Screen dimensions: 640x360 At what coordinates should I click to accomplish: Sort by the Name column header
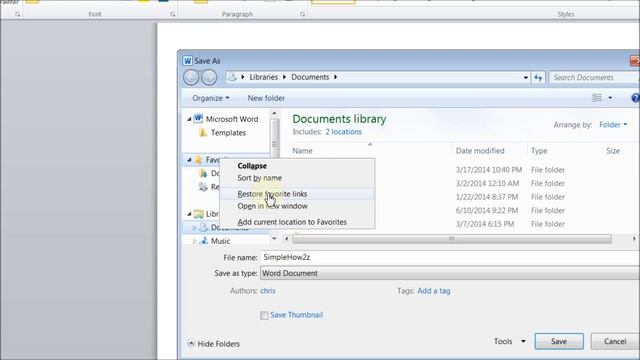pyautogui.click(x=302, y=151)
